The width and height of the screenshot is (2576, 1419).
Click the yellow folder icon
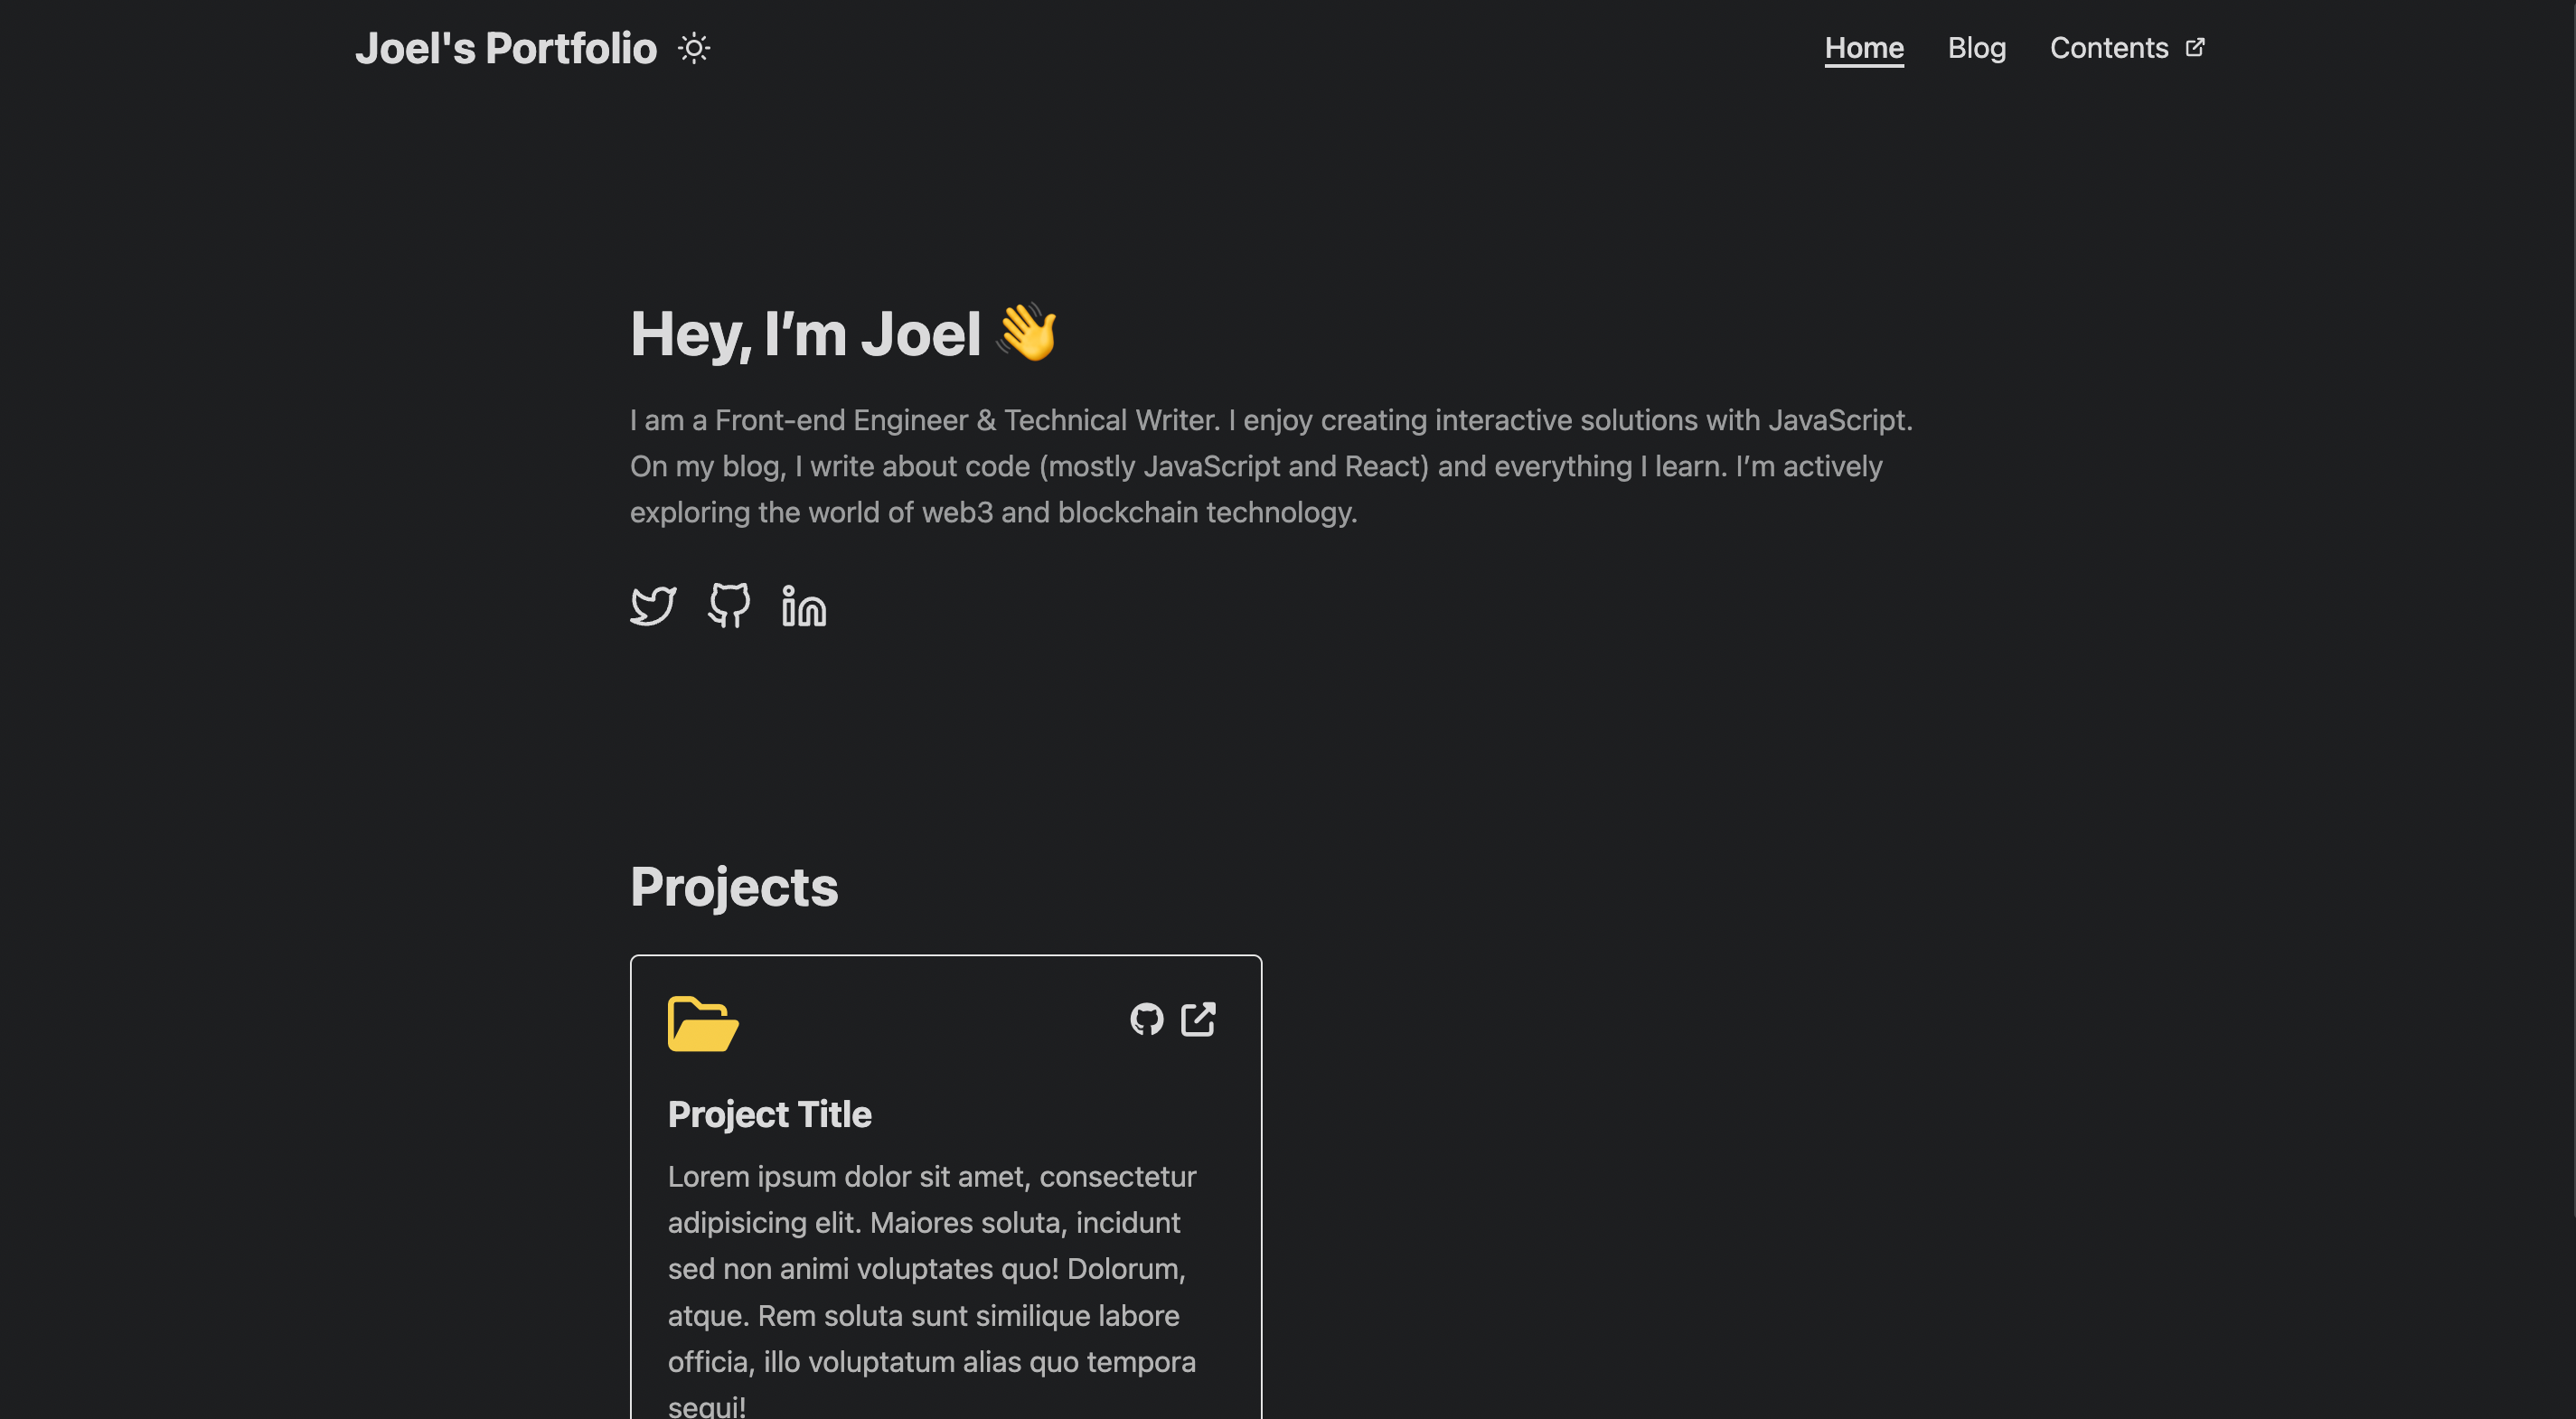point(699,1022)
